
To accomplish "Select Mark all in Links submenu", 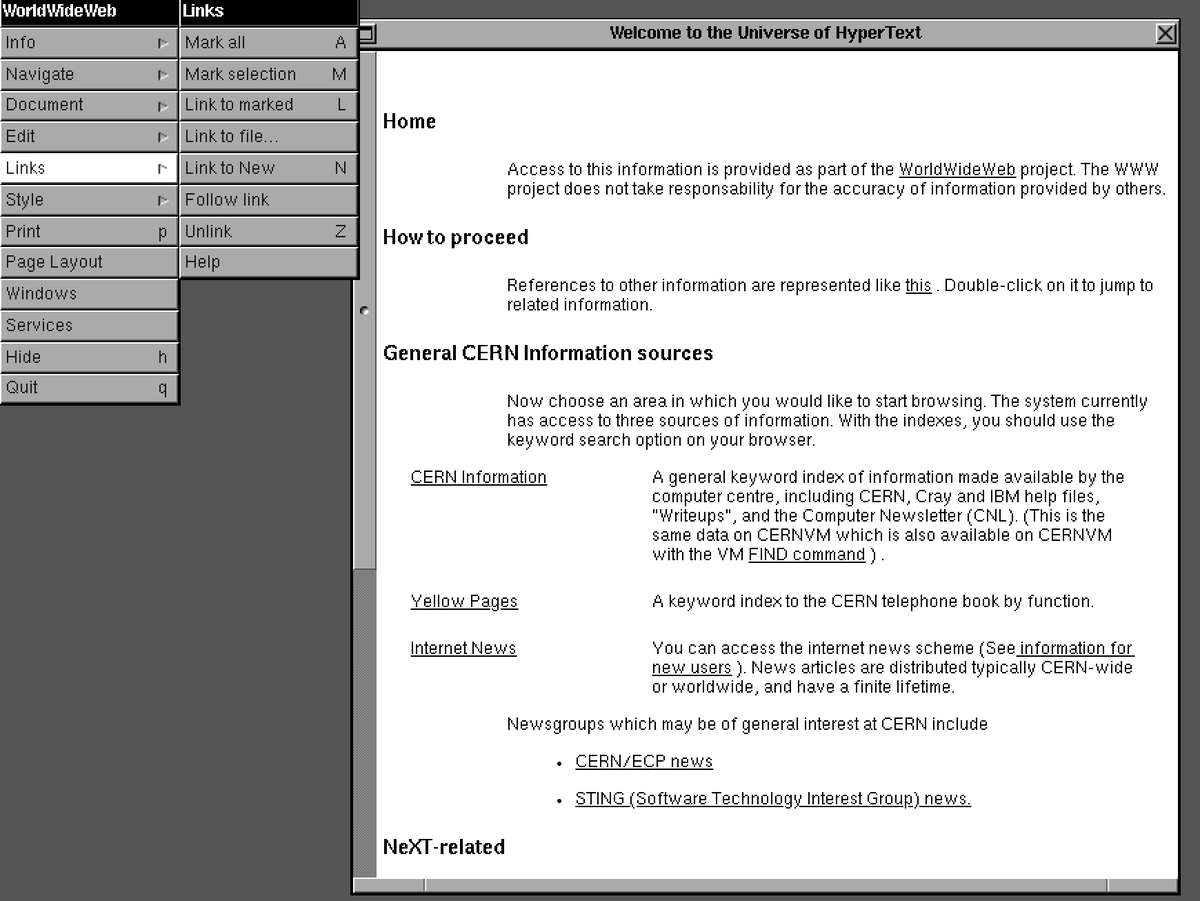I will click(x=269, y=42).
